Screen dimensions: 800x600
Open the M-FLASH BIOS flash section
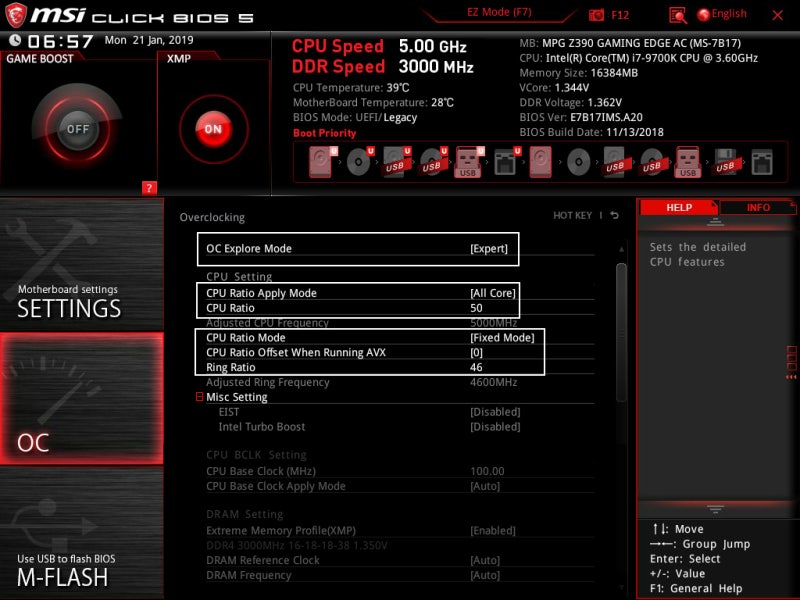click(82, 533)
